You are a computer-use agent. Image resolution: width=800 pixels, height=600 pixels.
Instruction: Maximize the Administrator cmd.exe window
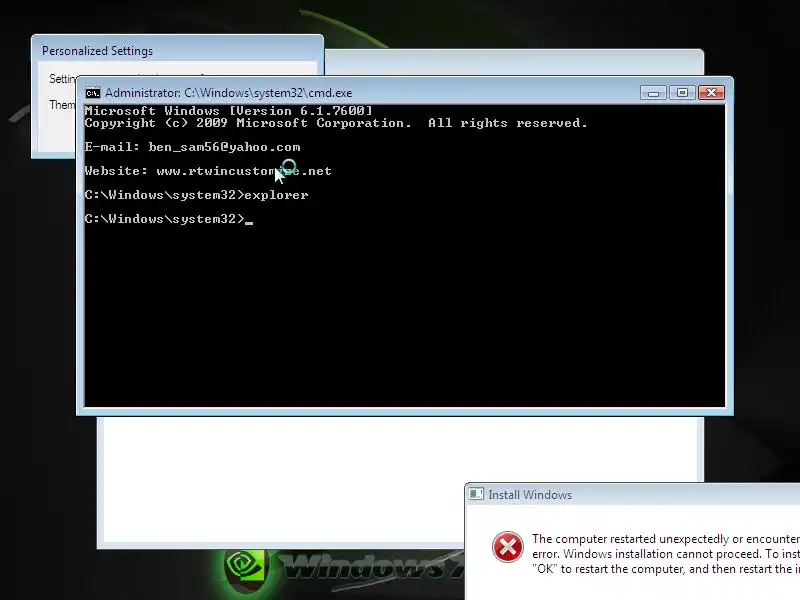(x=682, y=93)
